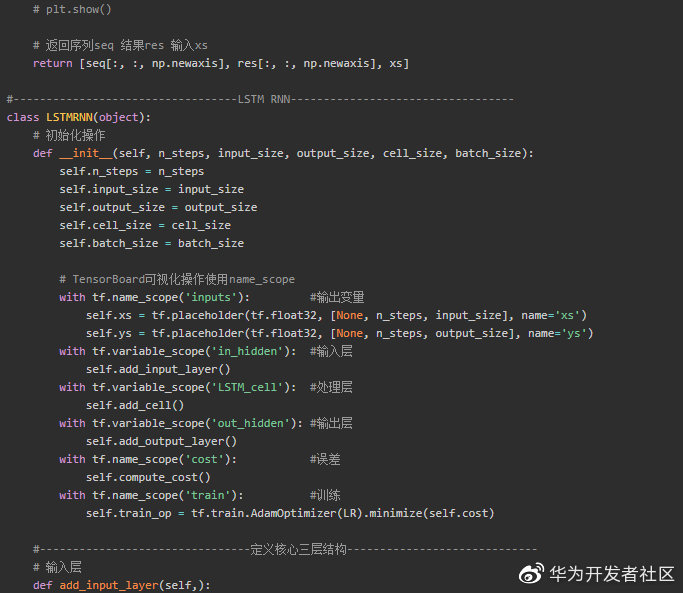Click the 'self.cell_size = cell_size' line
The height and width of the screenshot is (593, 683).
pos(145,225)
